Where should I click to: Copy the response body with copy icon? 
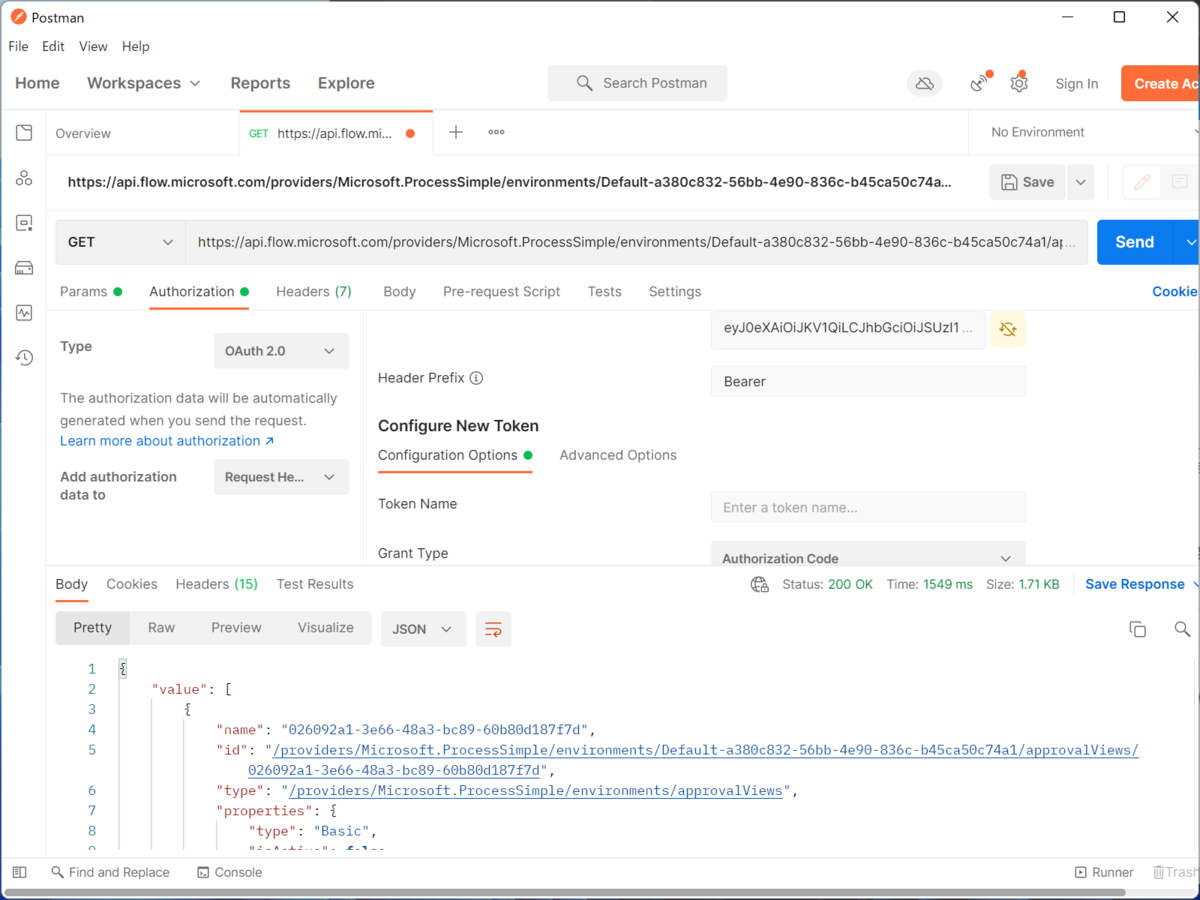[1137, 629]
